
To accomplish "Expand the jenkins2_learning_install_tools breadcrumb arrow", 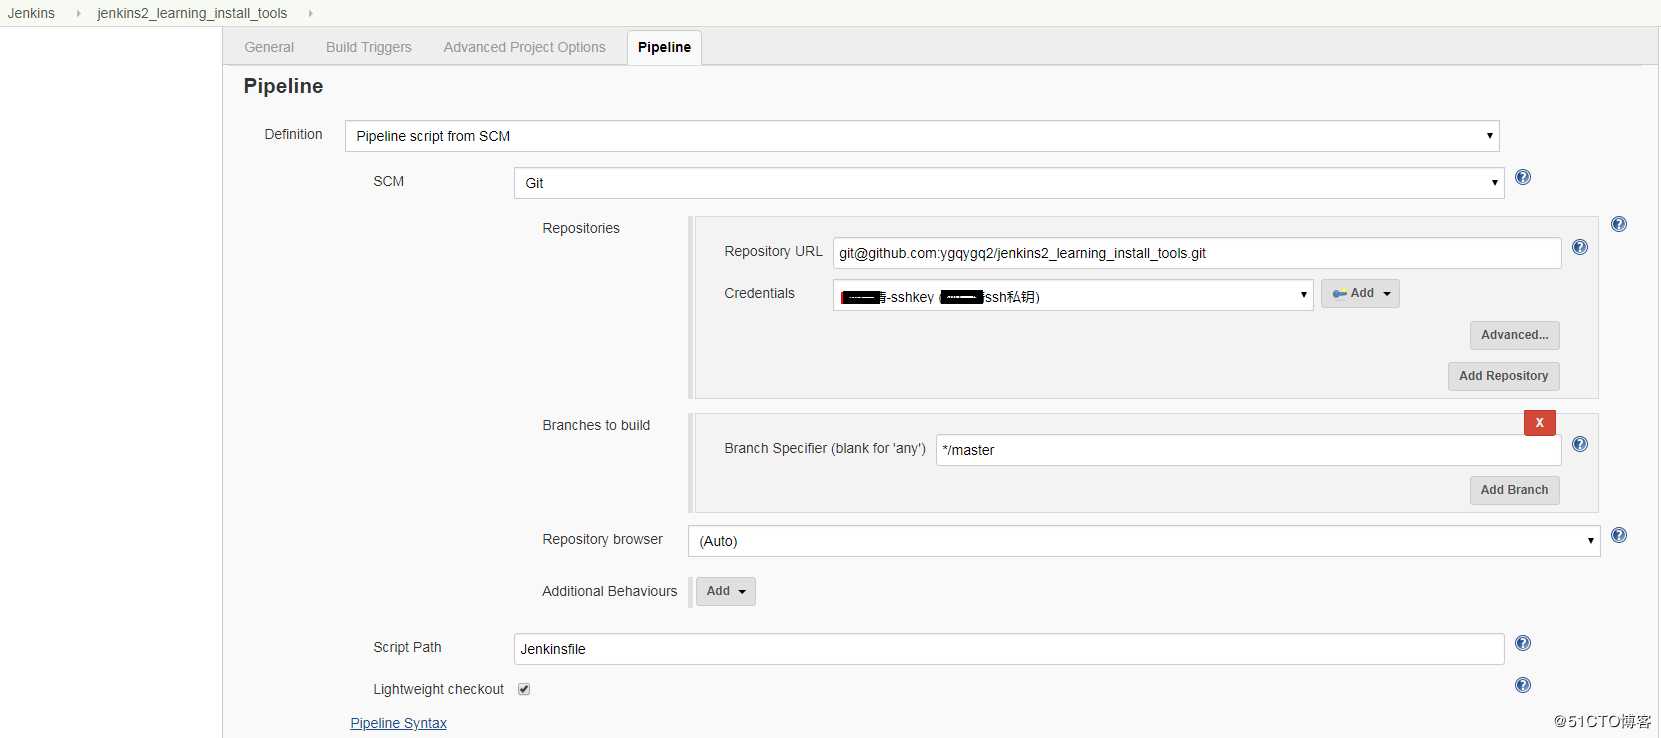I will (310, 13).
